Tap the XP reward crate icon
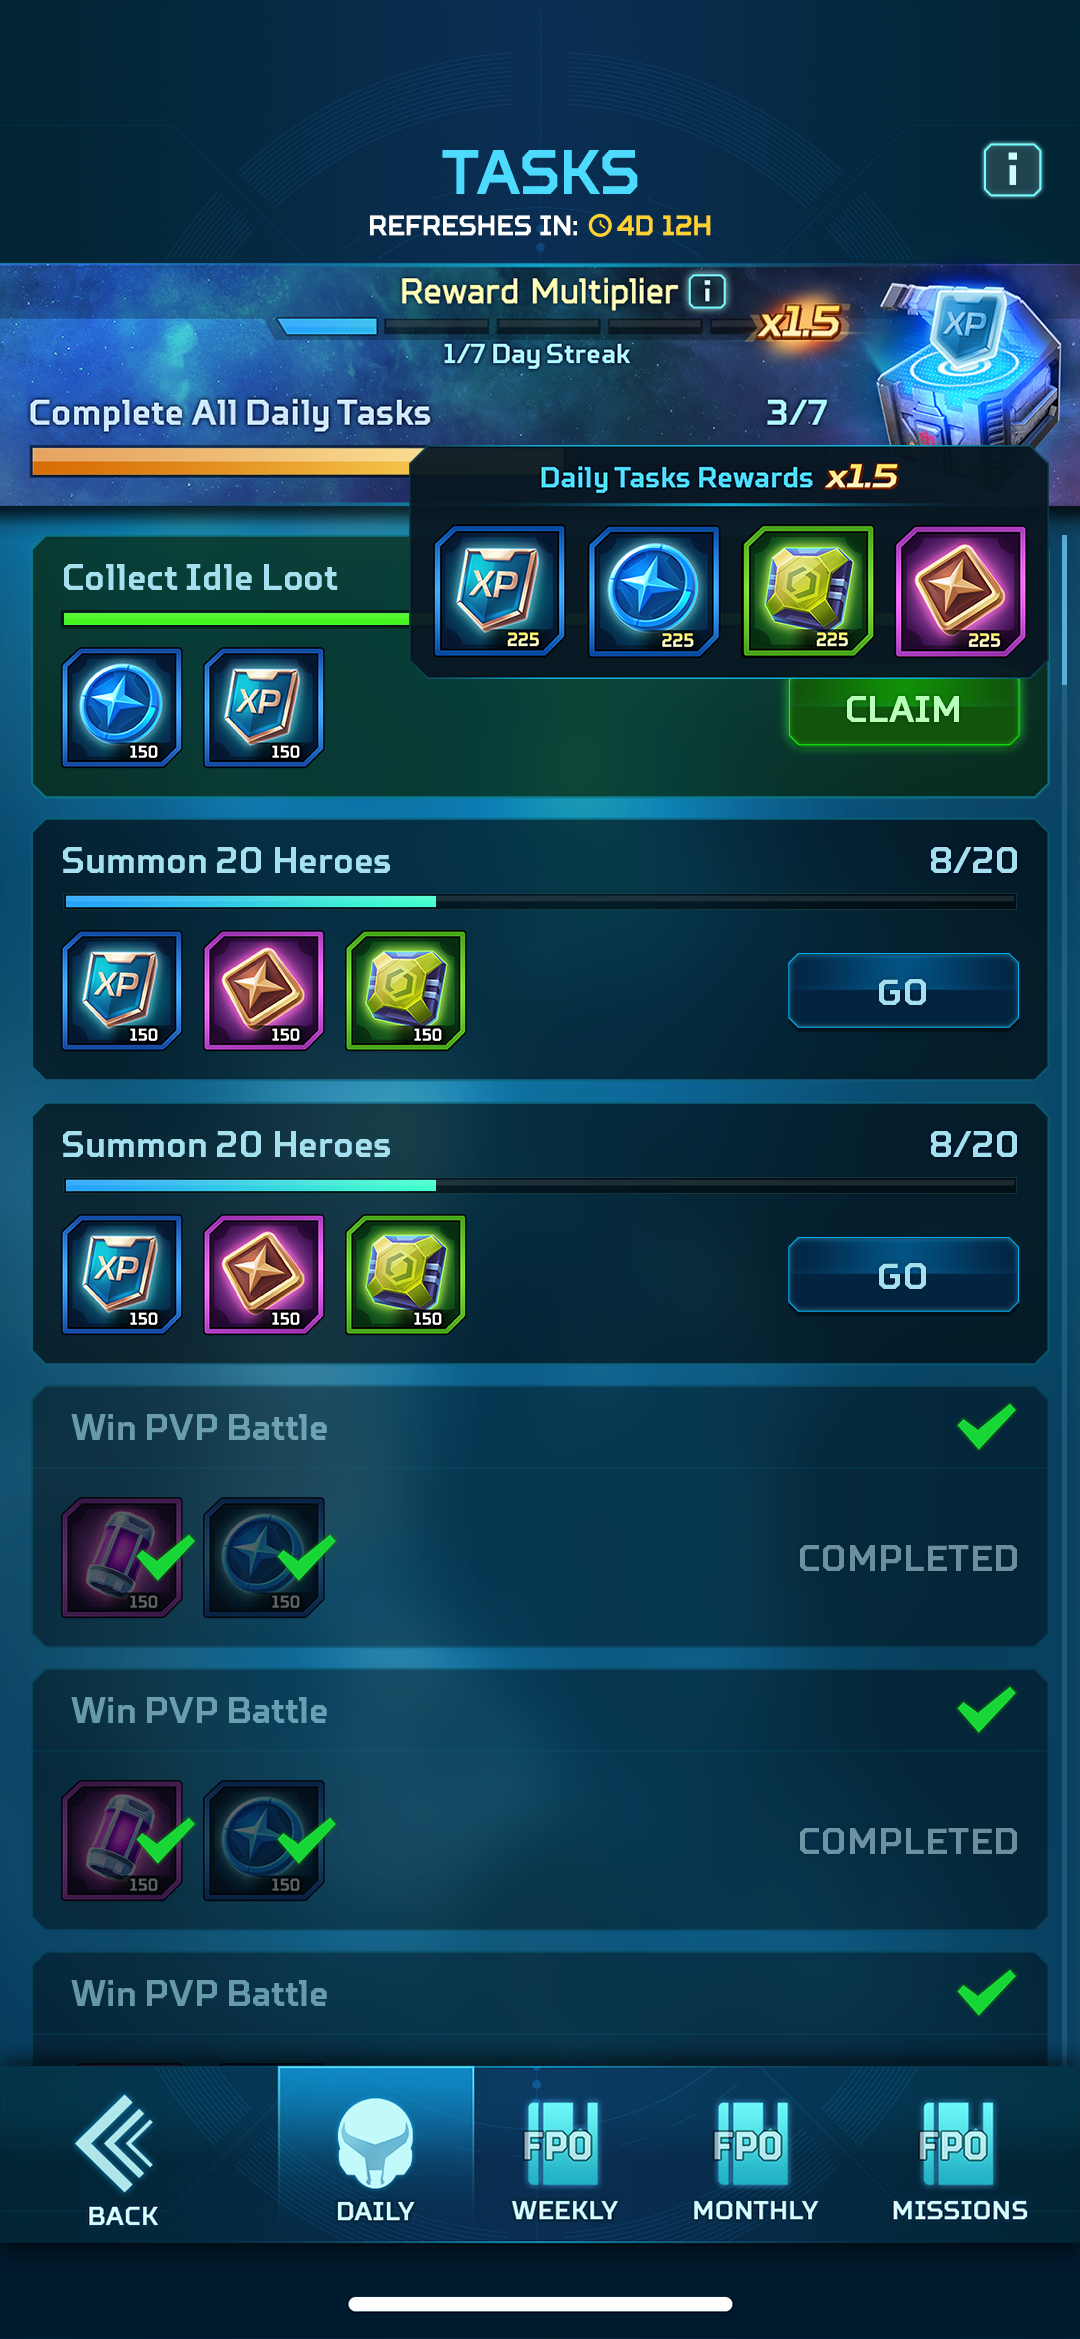 (x=967, y=365)
